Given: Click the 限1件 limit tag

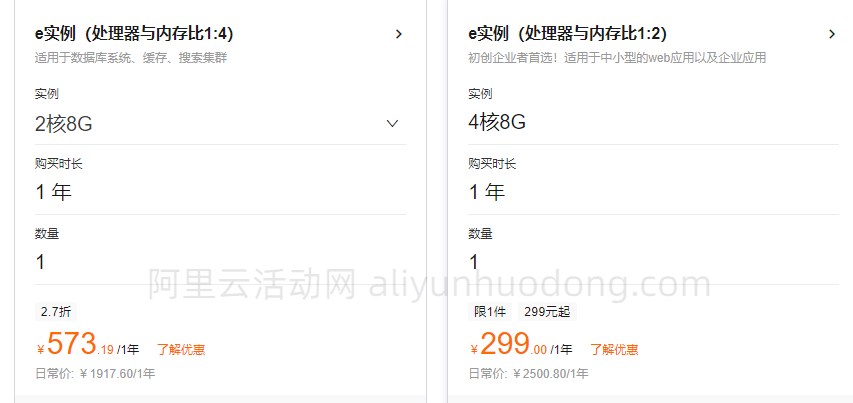Looking at the screenshot, I should pyautogui.click(x=490, y=312).
